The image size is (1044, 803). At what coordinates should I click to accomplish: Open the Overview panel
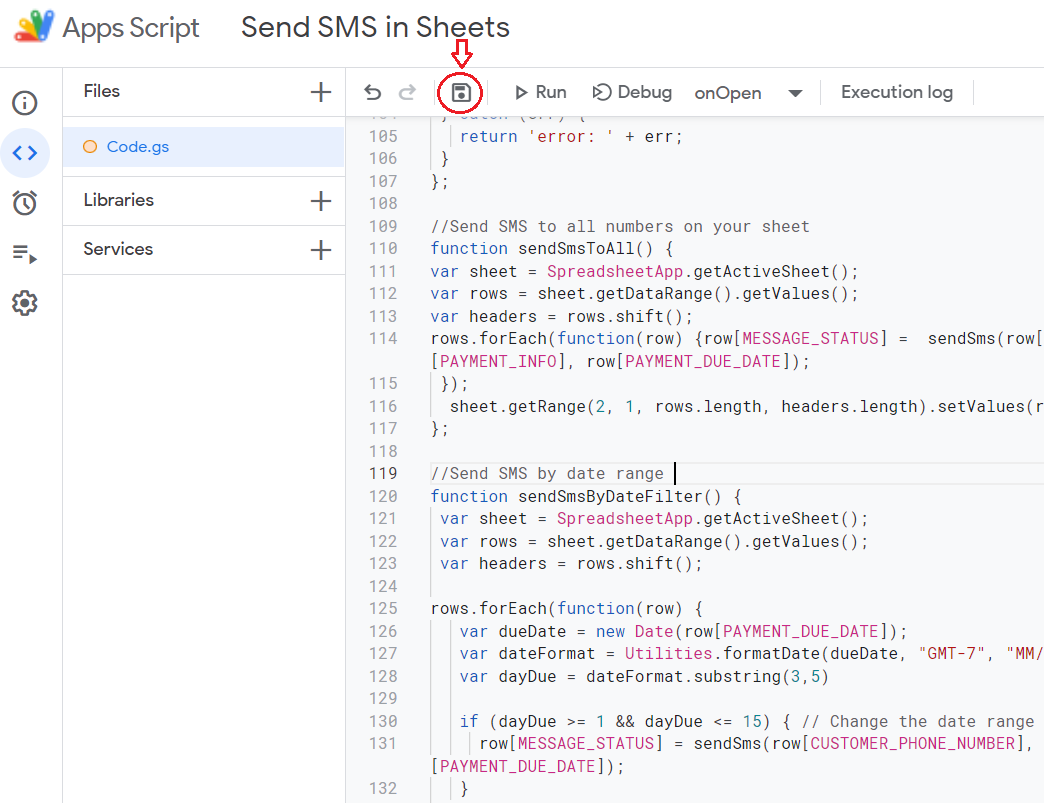(x=25, y=102)
